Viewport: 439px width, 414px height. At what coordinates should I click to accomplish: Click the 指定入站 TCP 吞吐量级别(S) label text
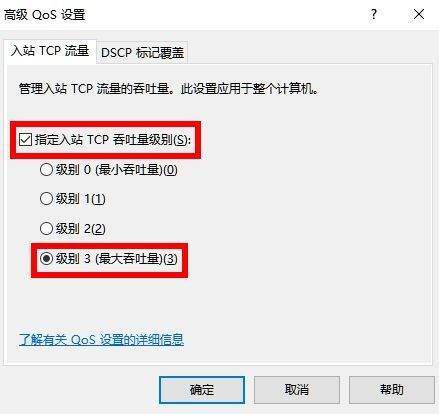tap(113, 140)
